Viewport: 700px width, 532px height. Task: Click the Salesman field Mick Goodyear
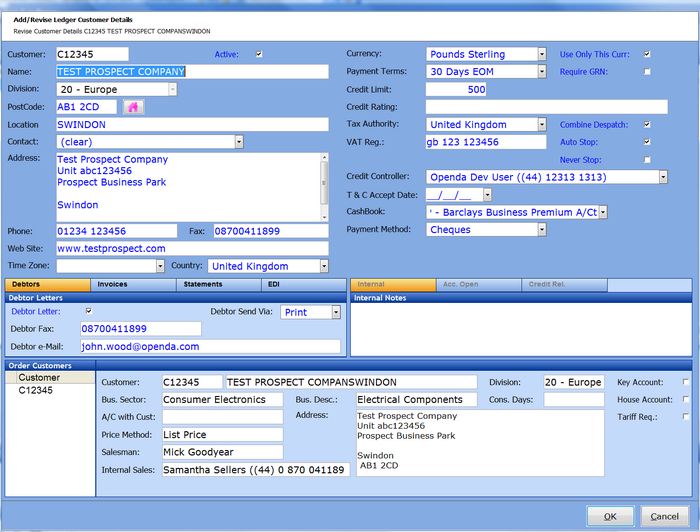tap(222, 452)
